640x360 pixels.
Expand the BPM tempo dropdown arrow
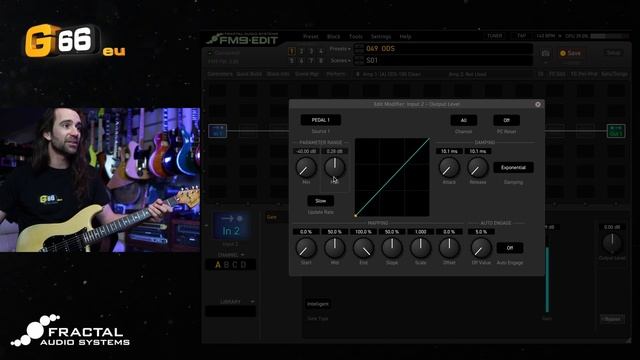(560, 36)
